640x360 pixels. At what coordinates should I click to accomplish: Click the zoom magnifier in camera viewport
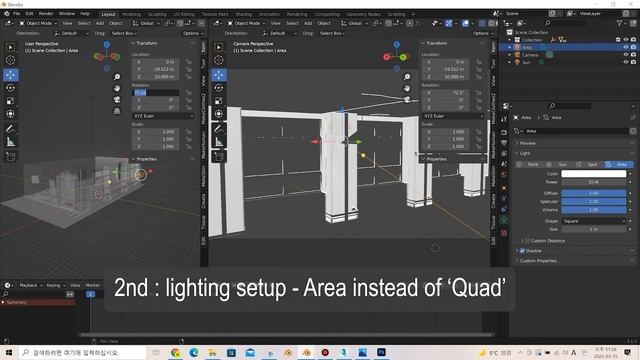(407, 77)
